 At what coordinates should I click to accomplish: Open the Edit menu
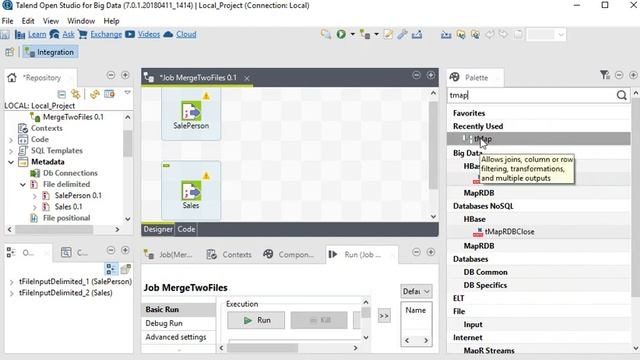[28, 21]
